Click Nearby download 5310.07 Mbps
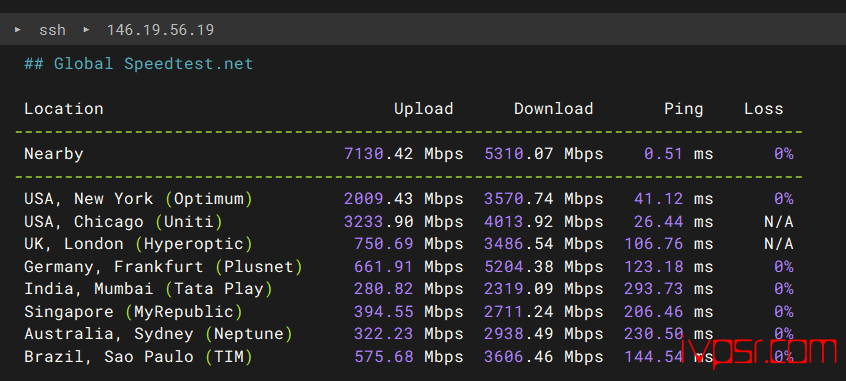The height and width of the screenshot is (381, 846). pyautogui.click(x=543, y=154)
